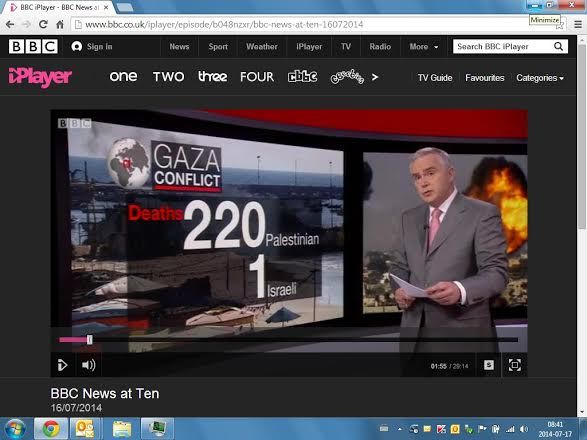Show hidden tray icons
This screenshot has height=440, width=587.
pos(399,429)
